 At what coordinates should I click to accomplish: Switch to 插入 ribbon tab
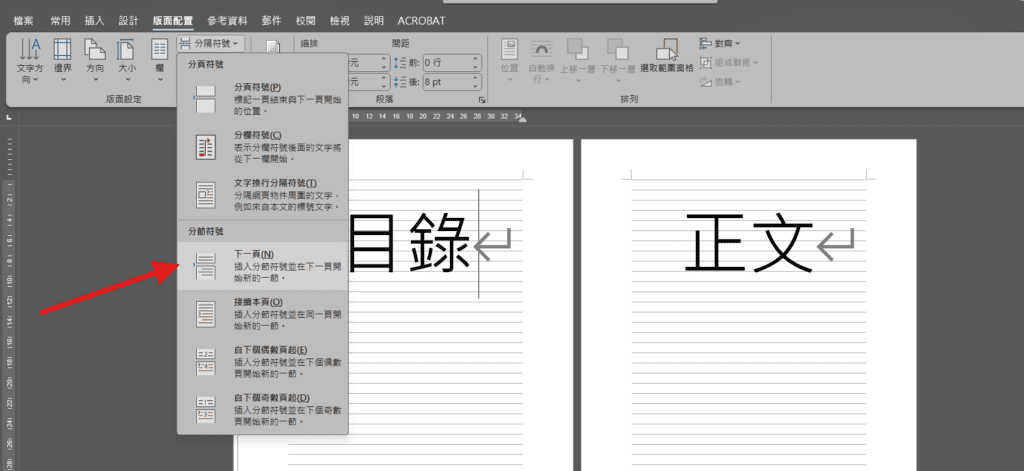(95, 20)
